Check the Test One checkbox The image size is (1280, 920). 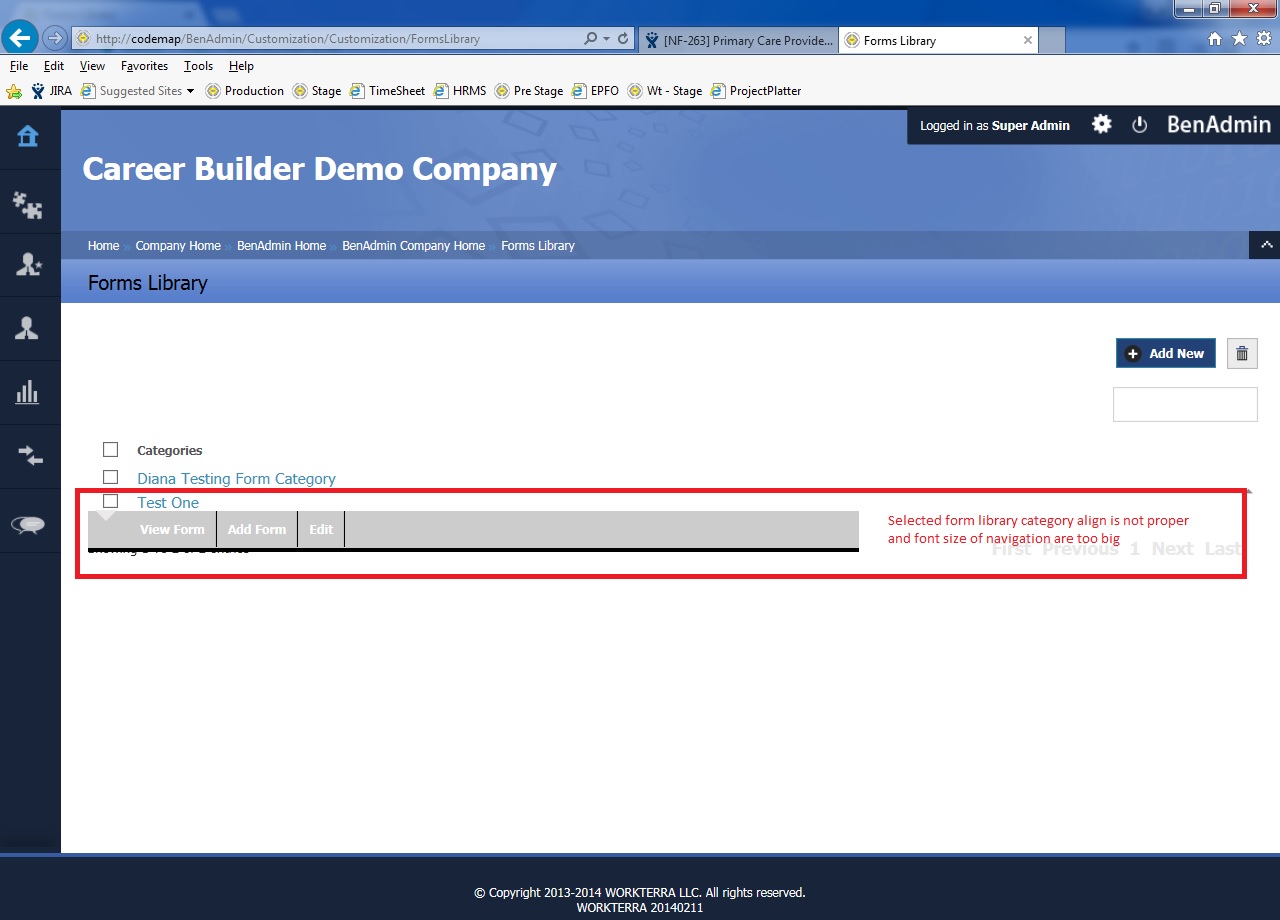(111, 501)
